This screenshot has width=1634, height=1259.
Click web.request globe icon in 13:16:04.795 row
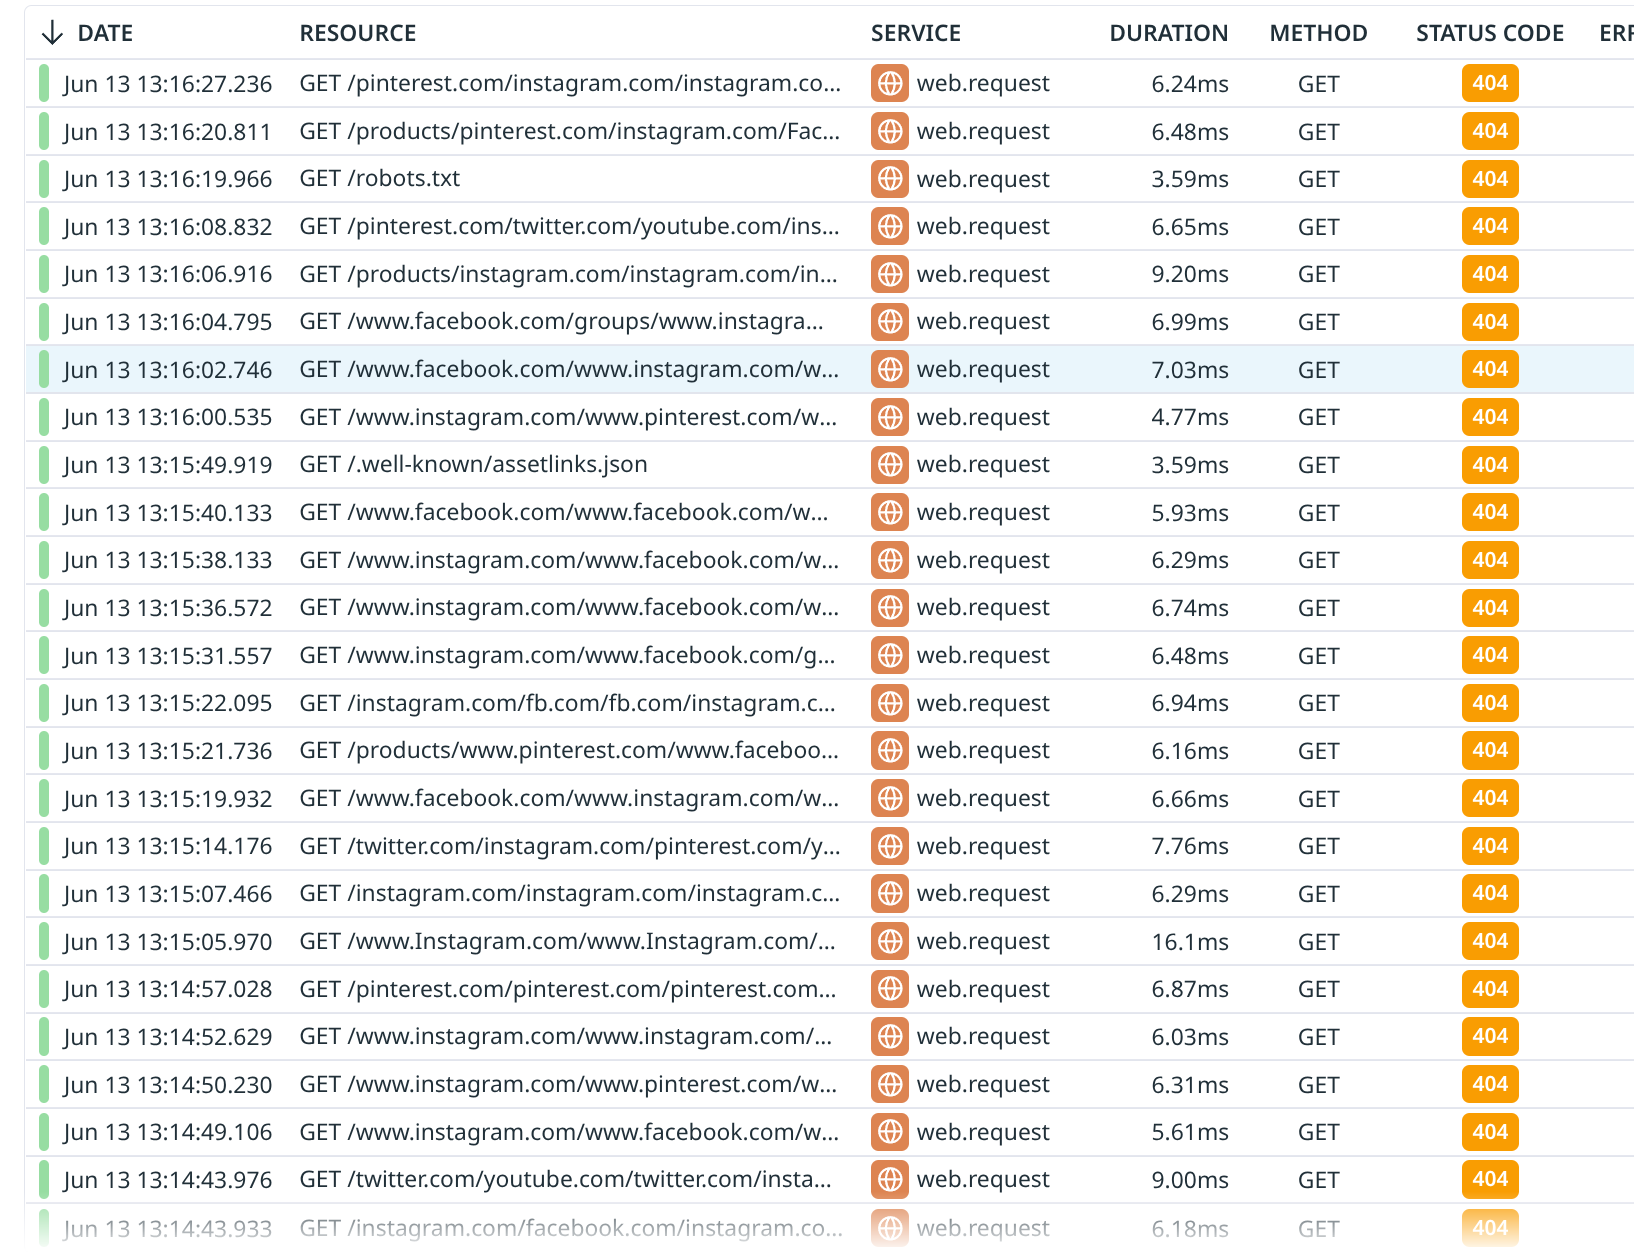point(890,321)
